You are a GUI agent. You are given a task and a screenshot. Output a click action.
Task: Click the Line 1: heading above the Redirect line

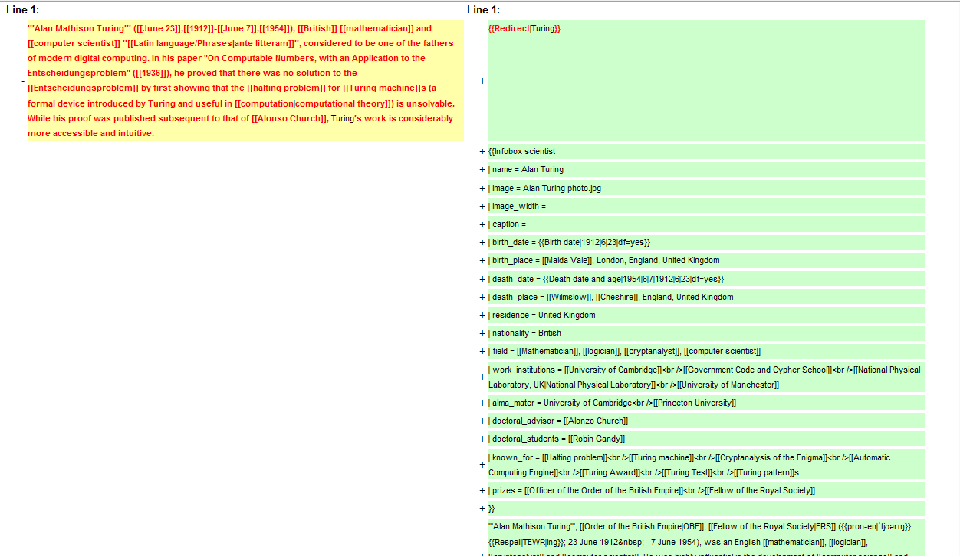click(x=483, y=10)
